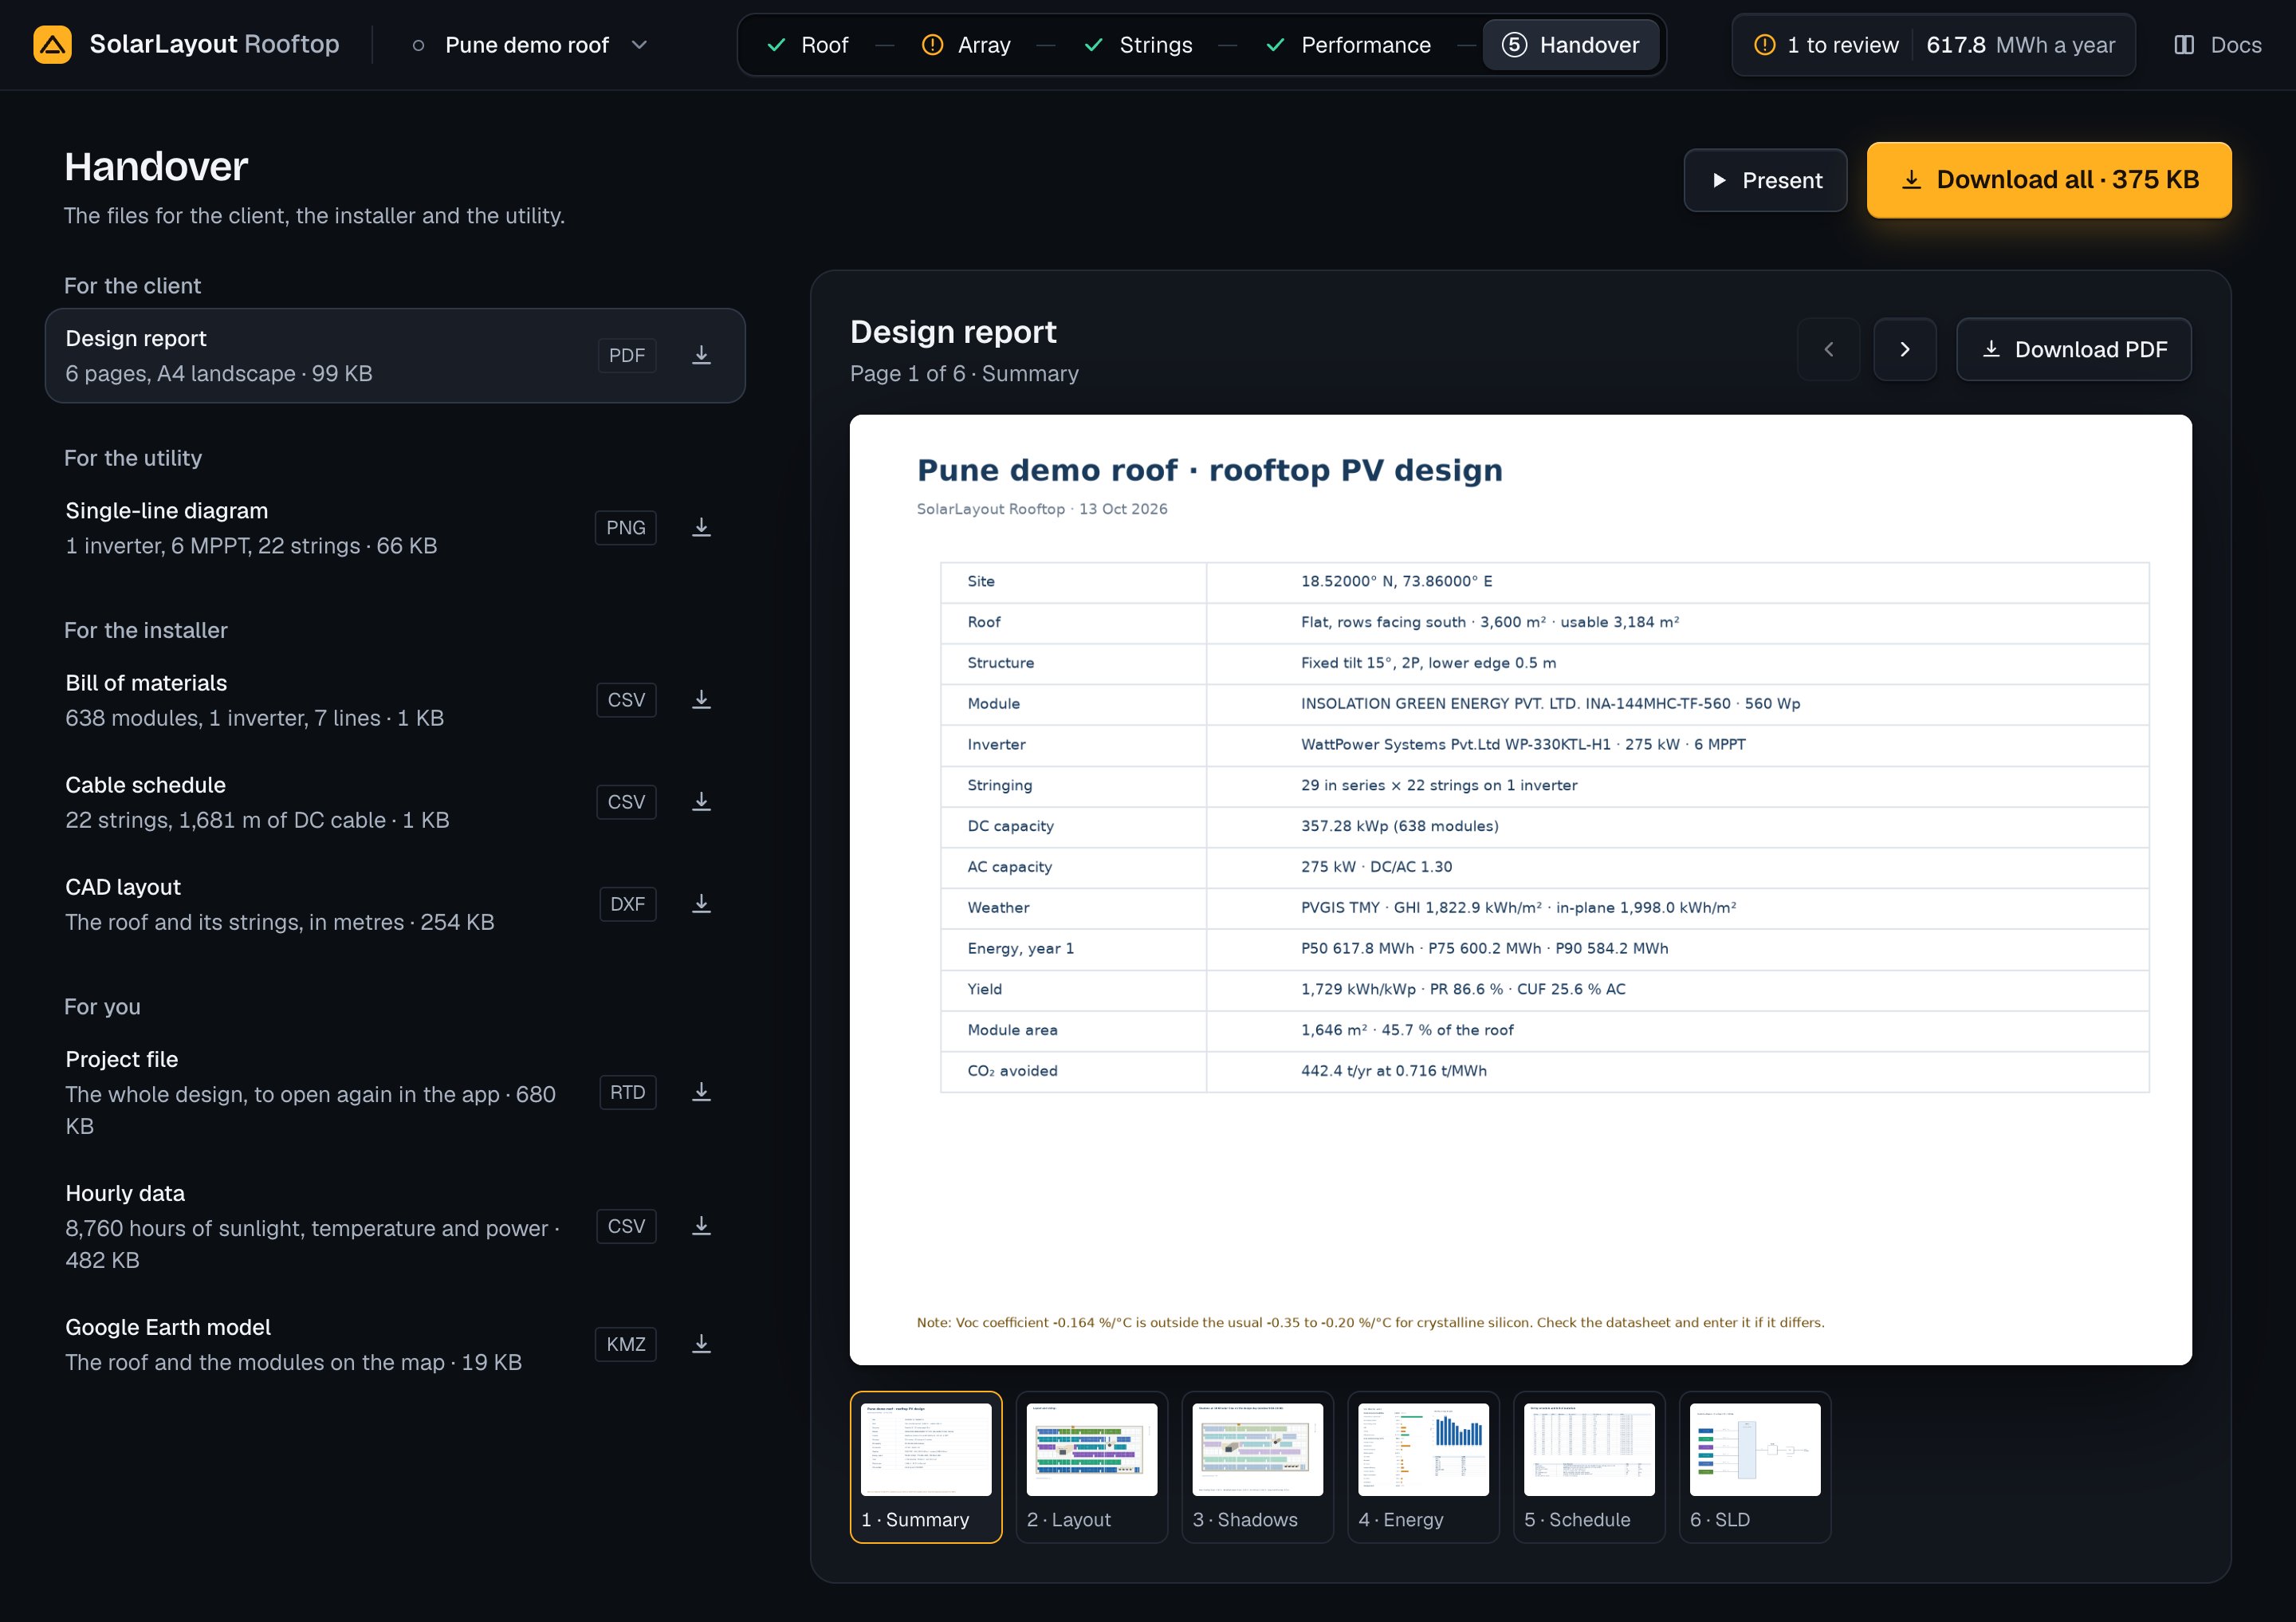This screenshot has height=1622, width=2296.
Task: Click the SolarLayout logo icon
Action: click(x=52, y=45)
